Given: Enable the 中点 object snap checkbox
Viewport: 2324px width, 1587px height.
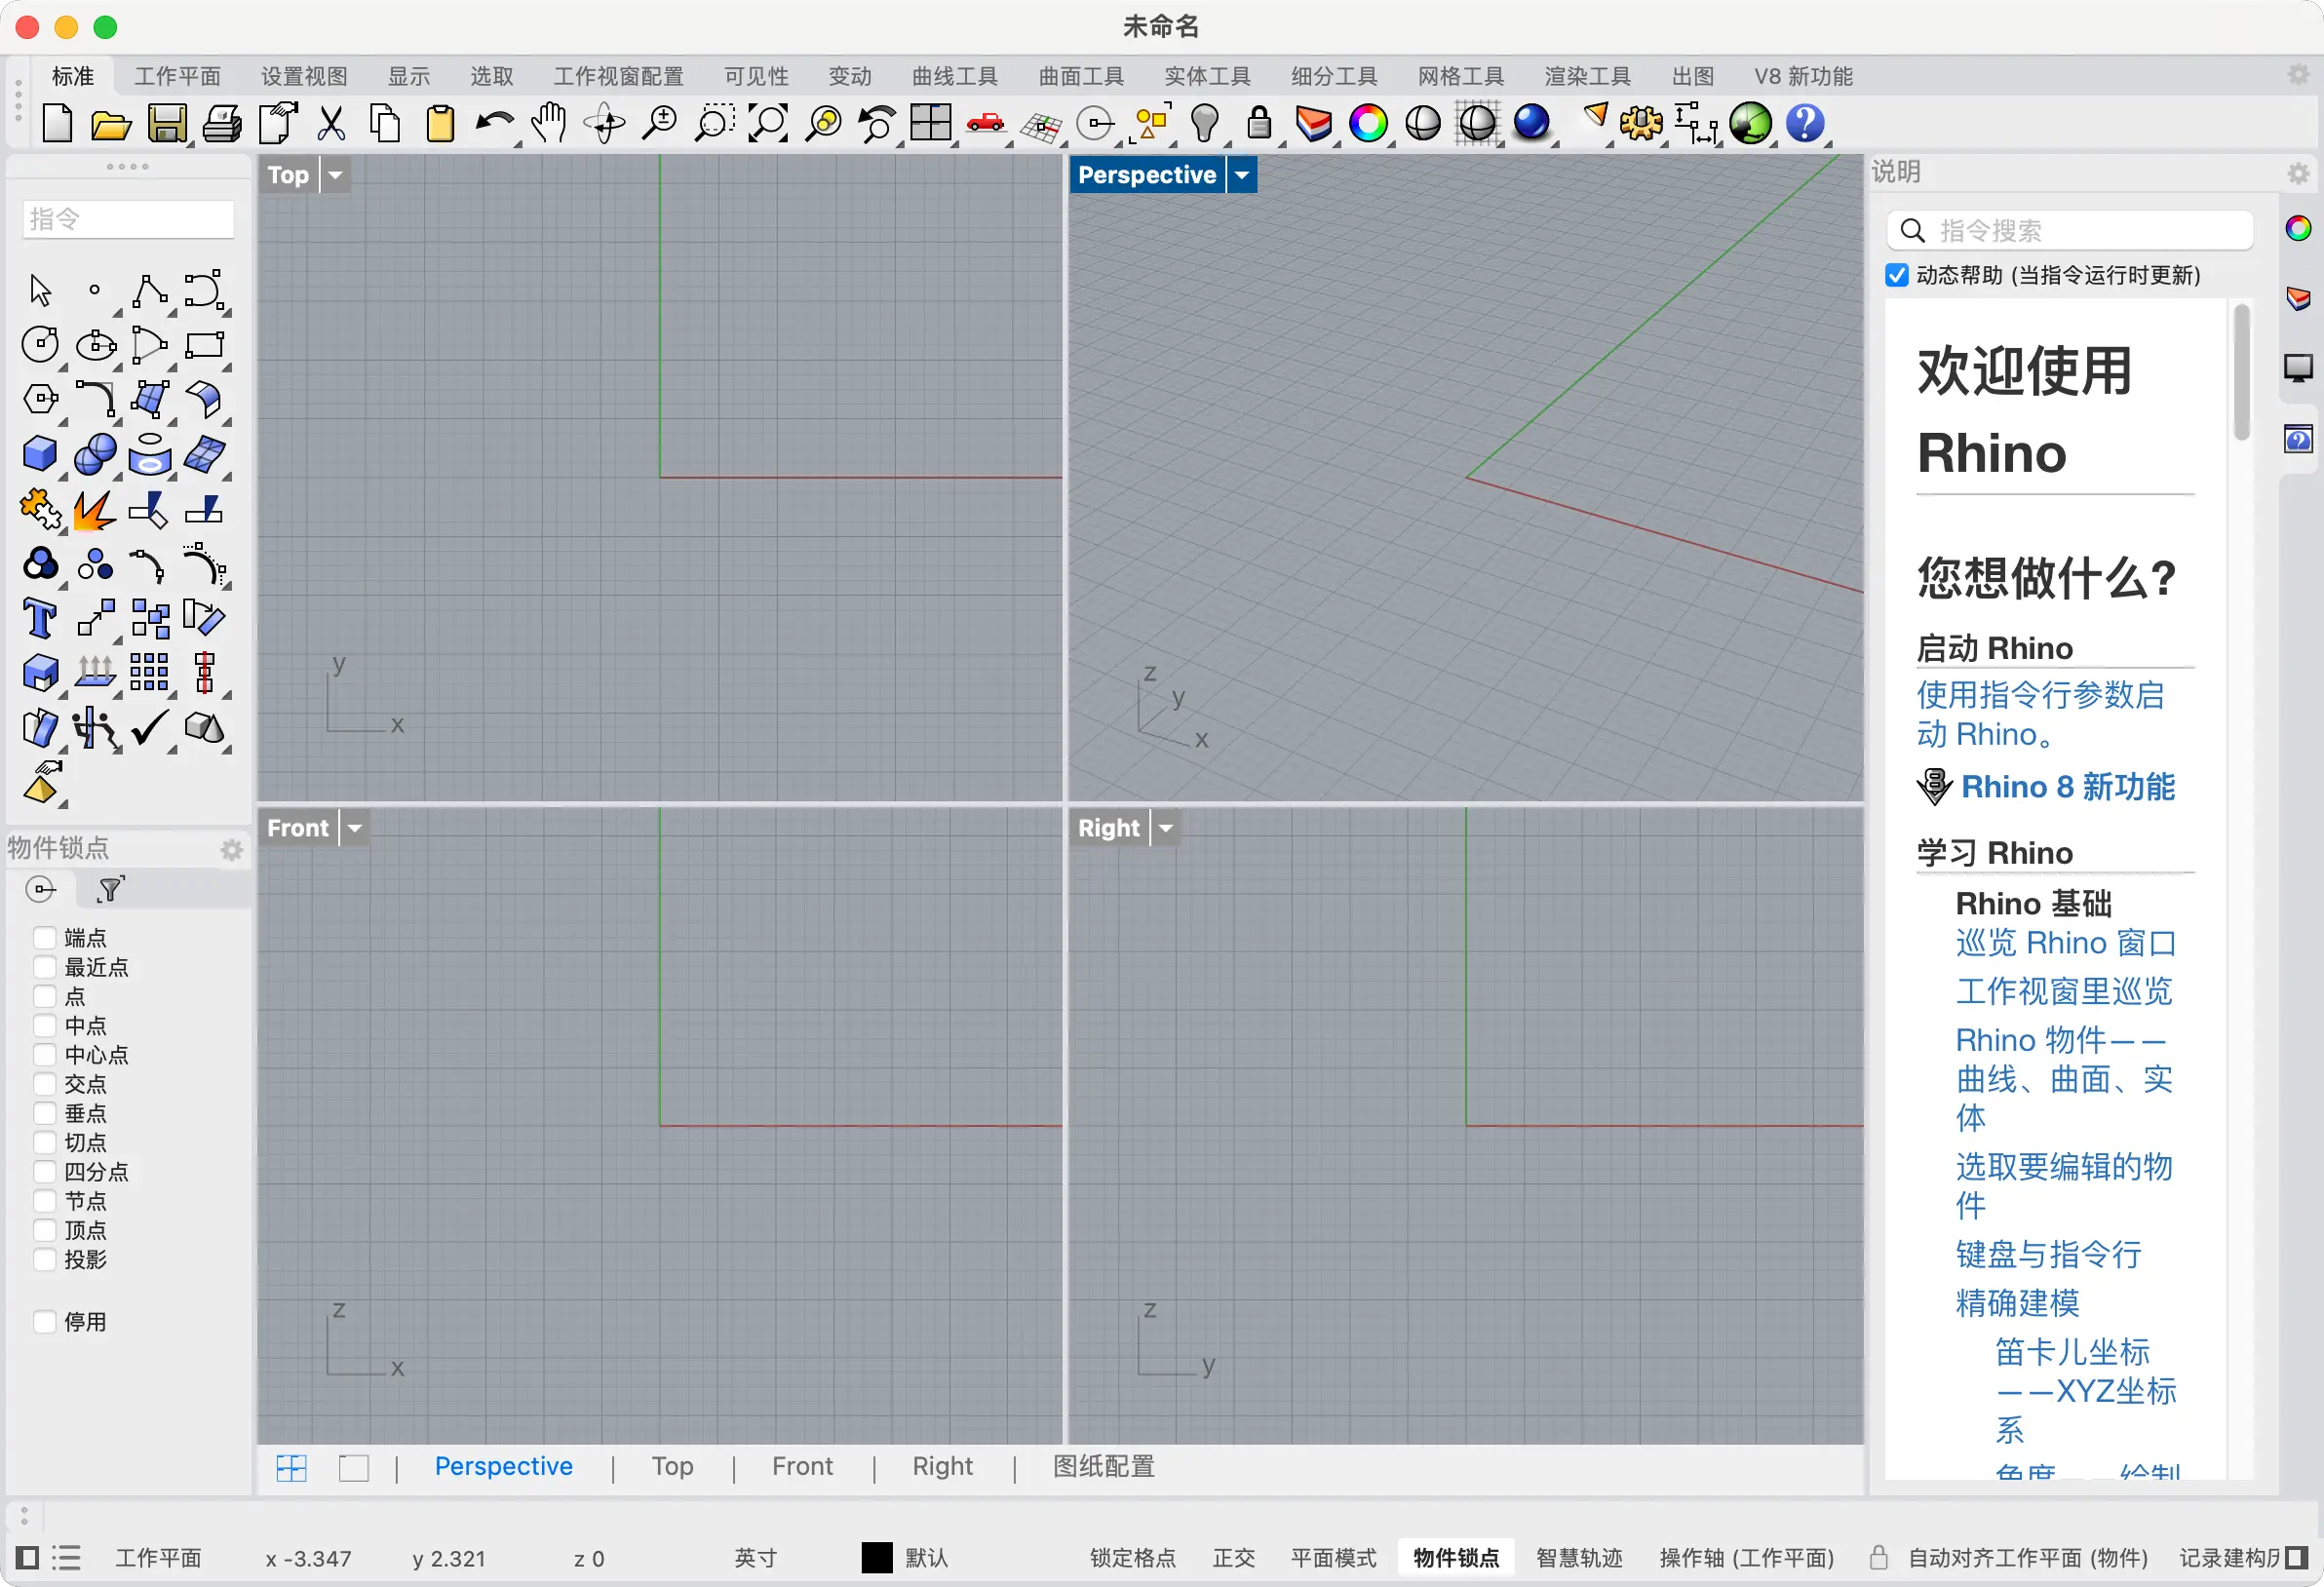Looking at the screenshot, I should click(44, 1026).
